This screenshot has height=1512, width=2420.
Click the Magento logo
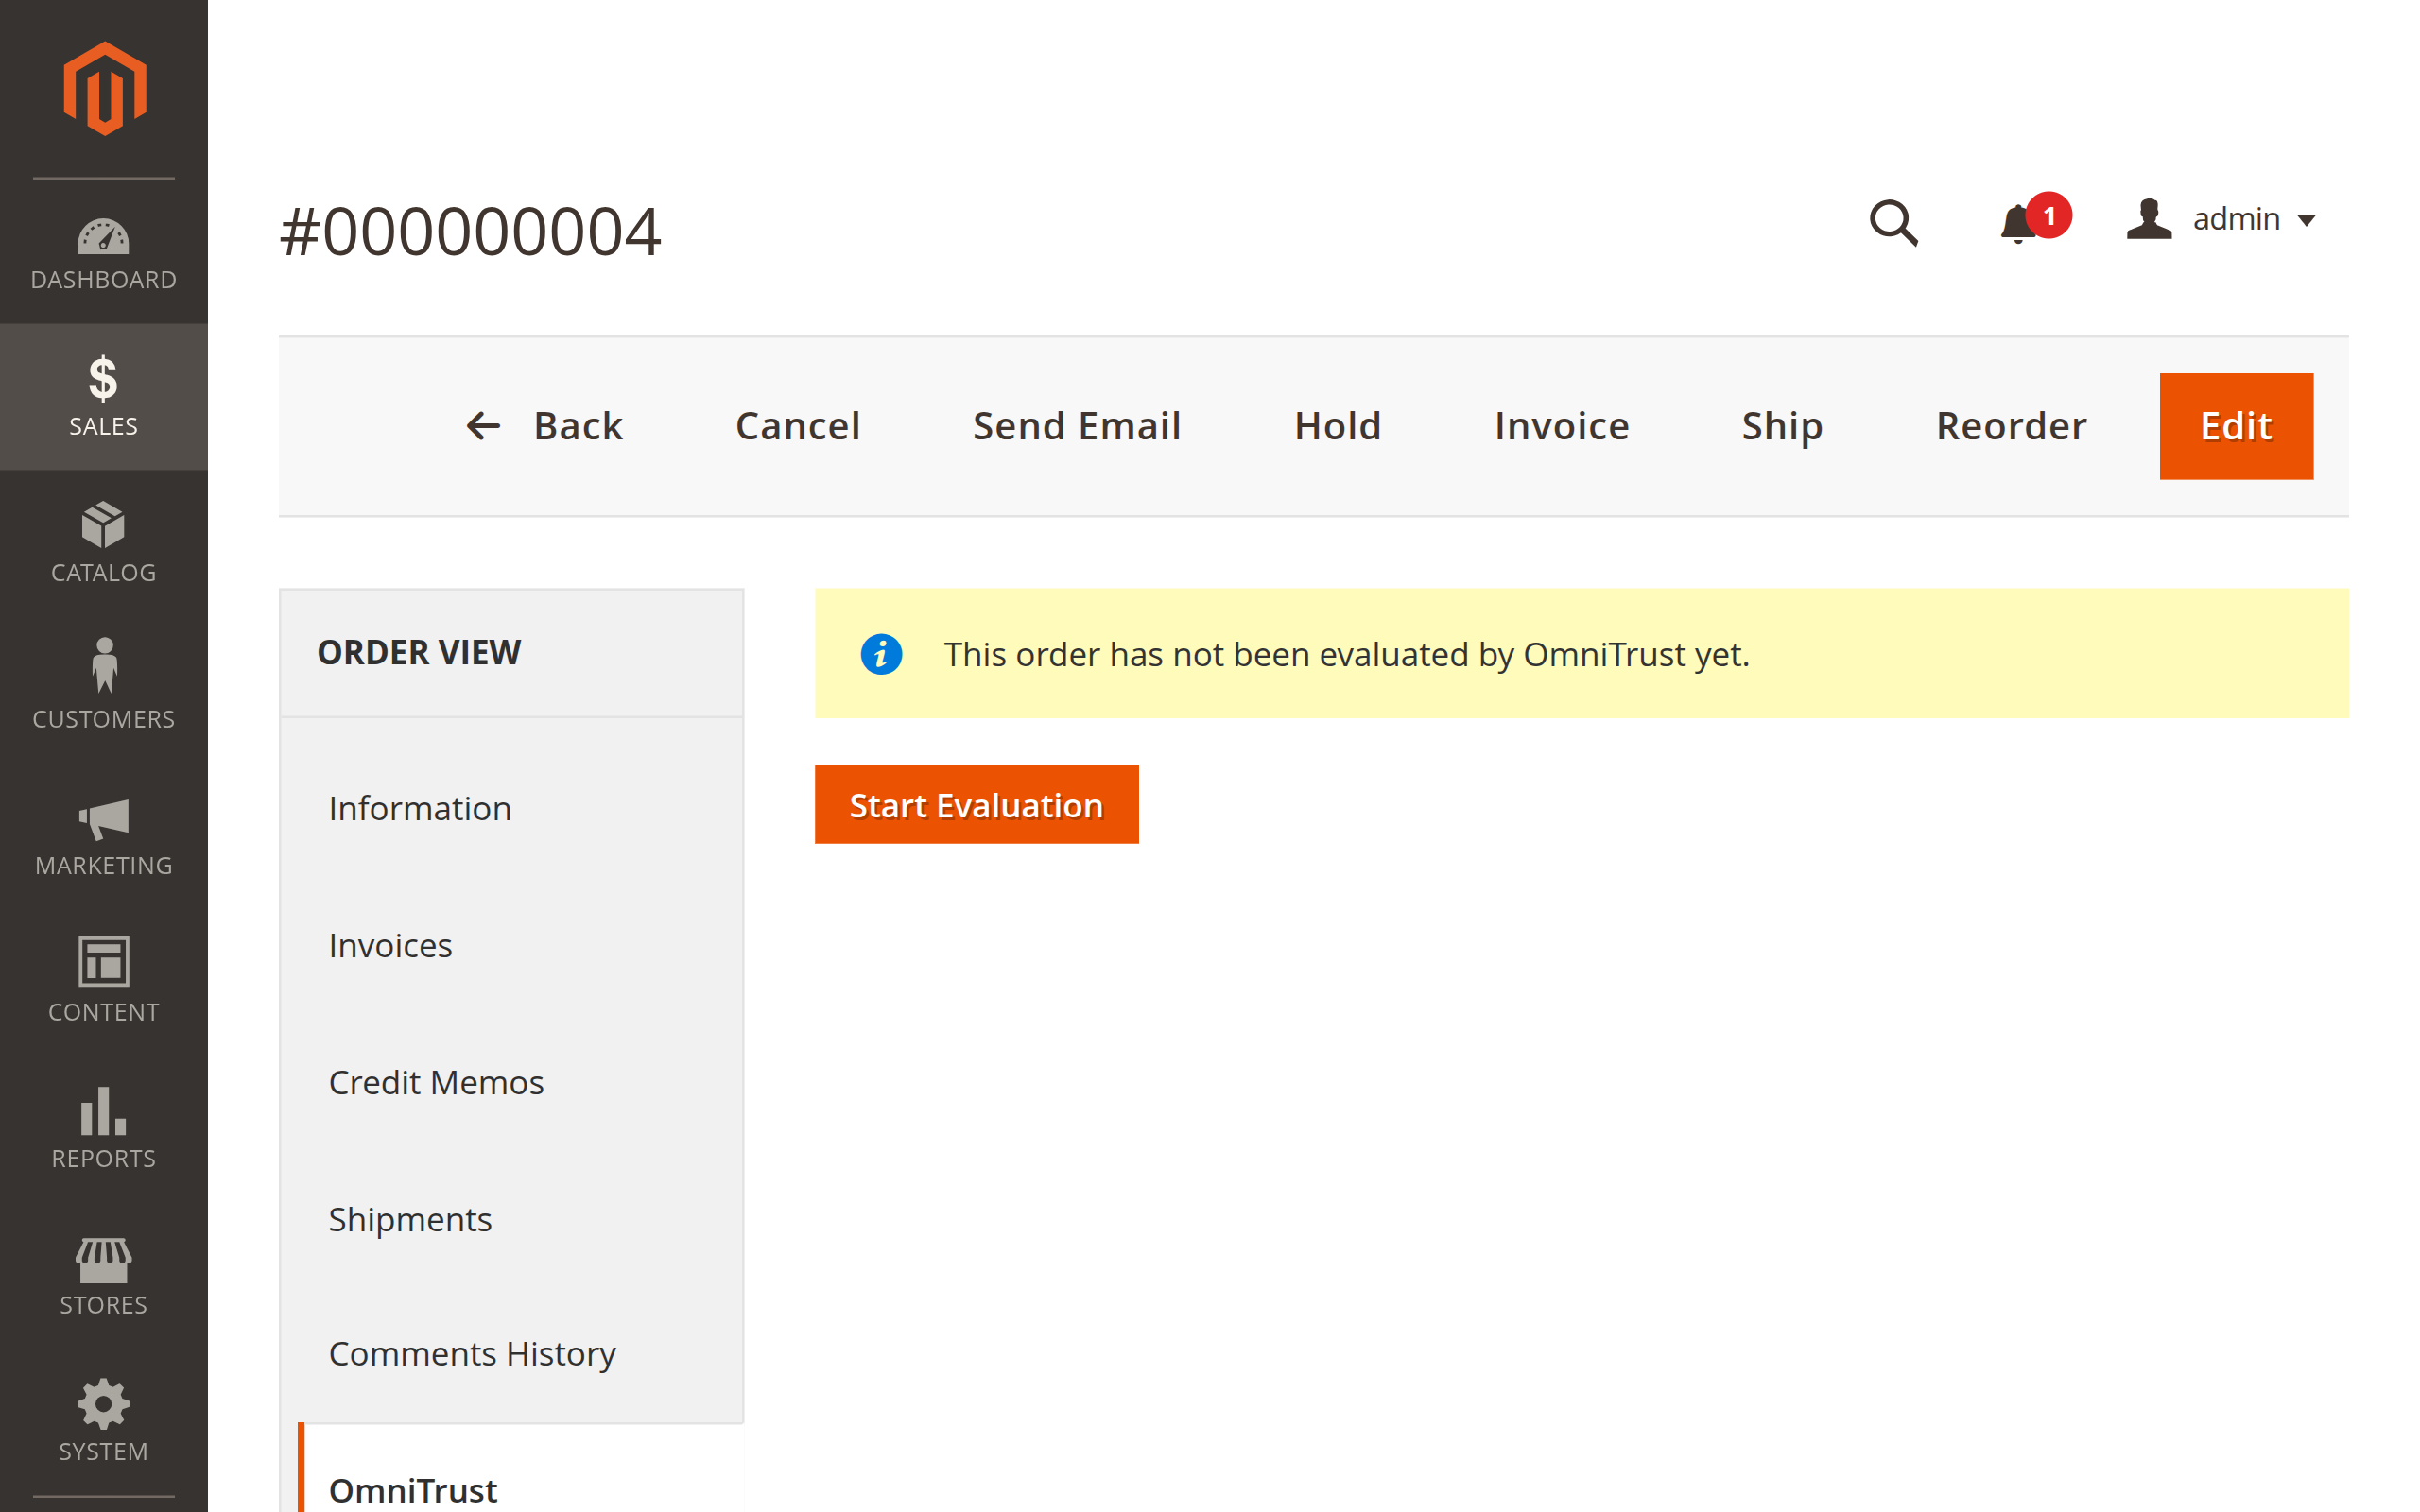pyautogui.click(x=104, y=88)
